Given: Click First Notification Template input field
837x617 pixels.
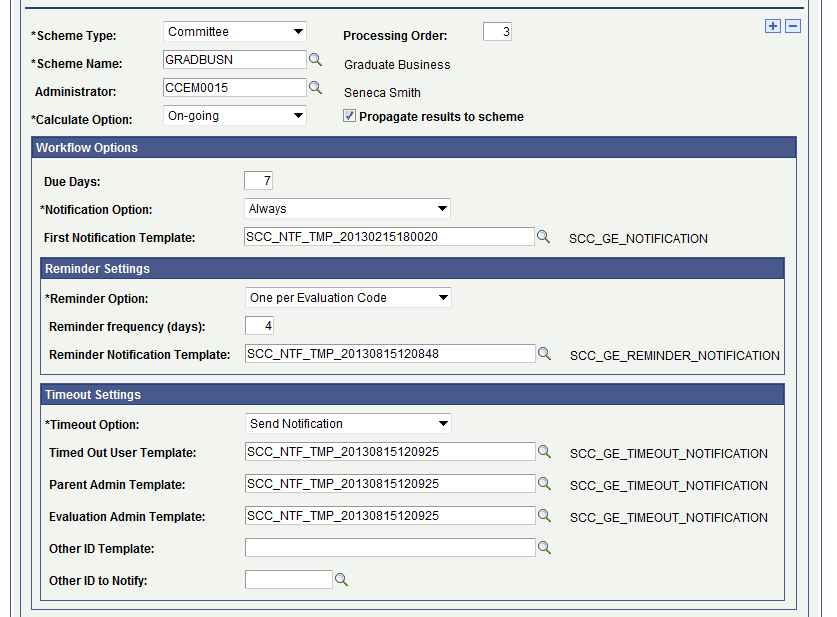Looking at the screenshot, I should 389,237.
